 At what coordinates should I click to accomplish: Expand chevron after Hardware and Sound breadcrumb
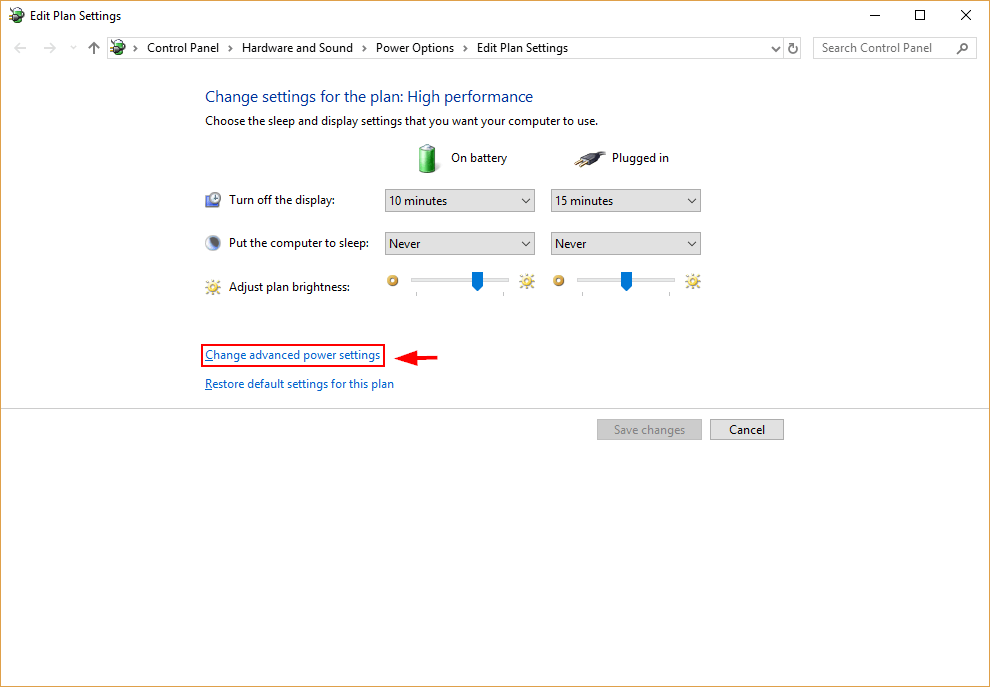pyautogui.click(x=364, y=48)
